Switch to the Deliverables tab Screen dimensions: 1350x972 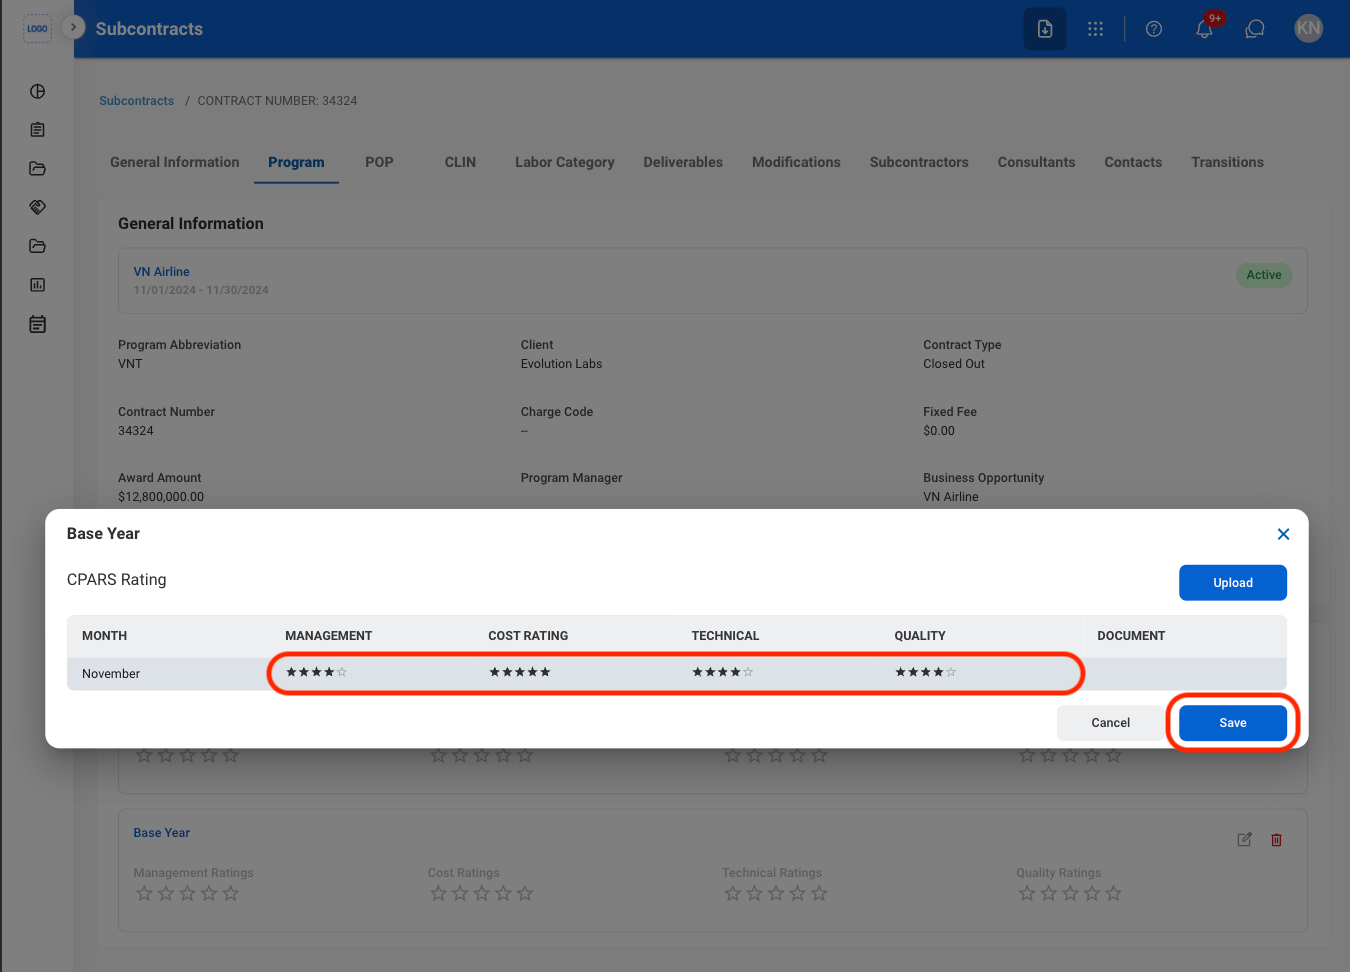coord(683,162)
